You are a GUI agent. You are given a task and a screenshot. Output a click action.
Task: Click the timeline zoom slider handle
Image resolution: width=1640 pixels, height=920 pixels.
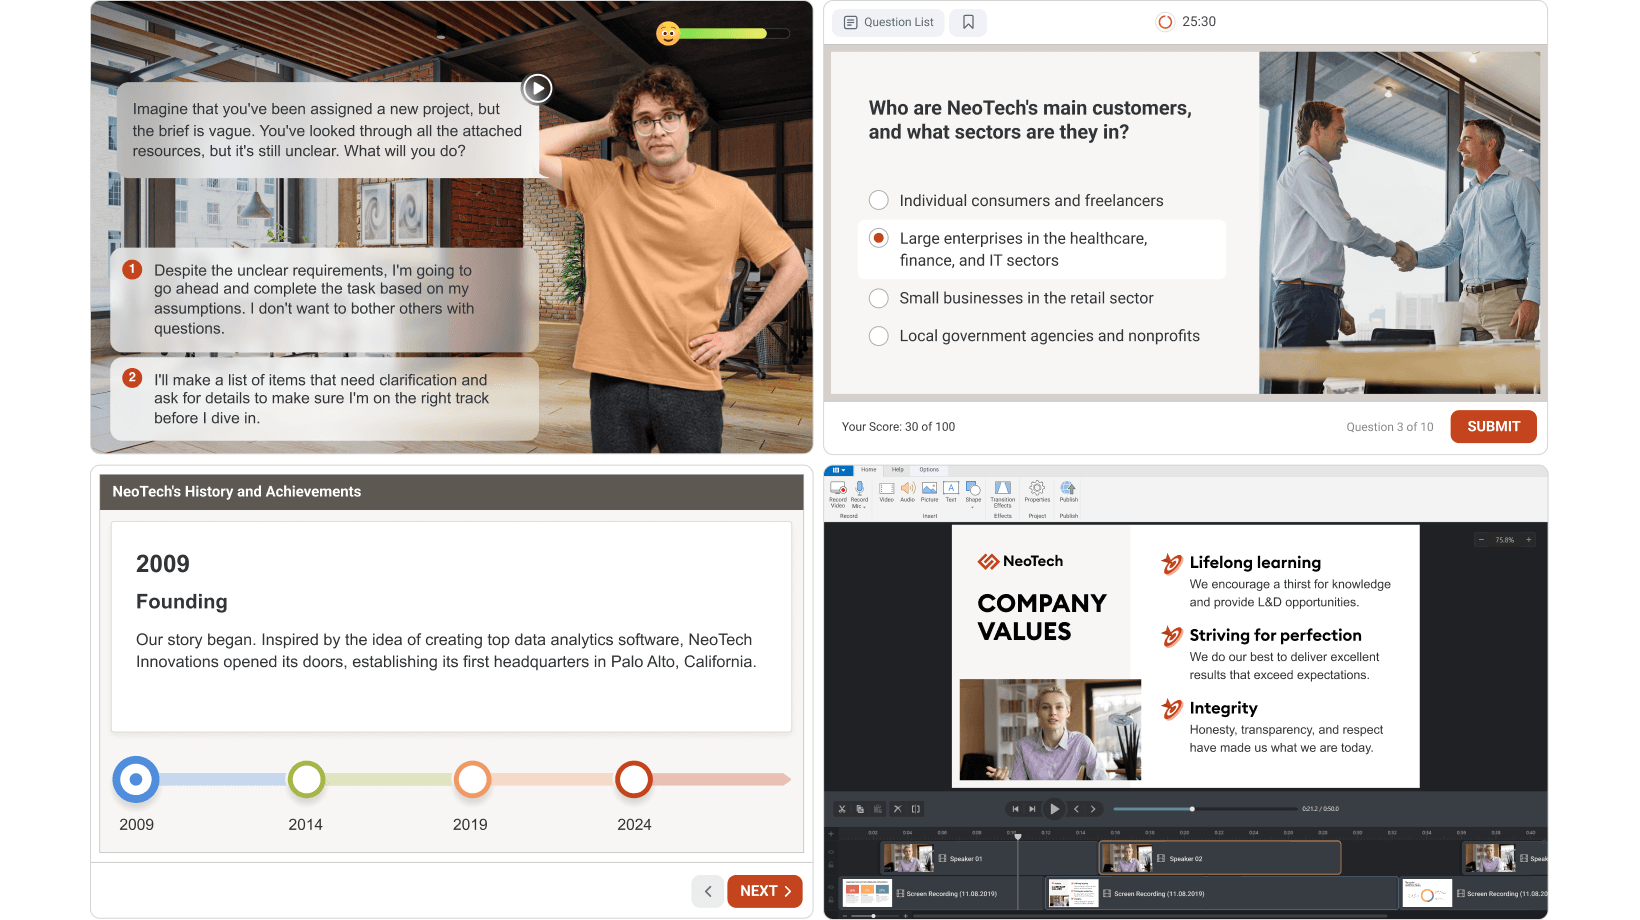(x=873, y=915)
